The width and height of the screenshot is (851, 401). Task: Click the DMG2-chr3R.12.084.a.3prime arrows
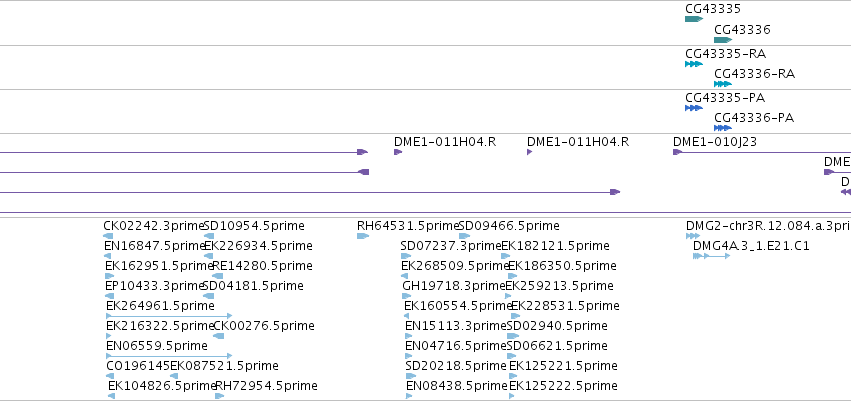(x=693, y=236)
